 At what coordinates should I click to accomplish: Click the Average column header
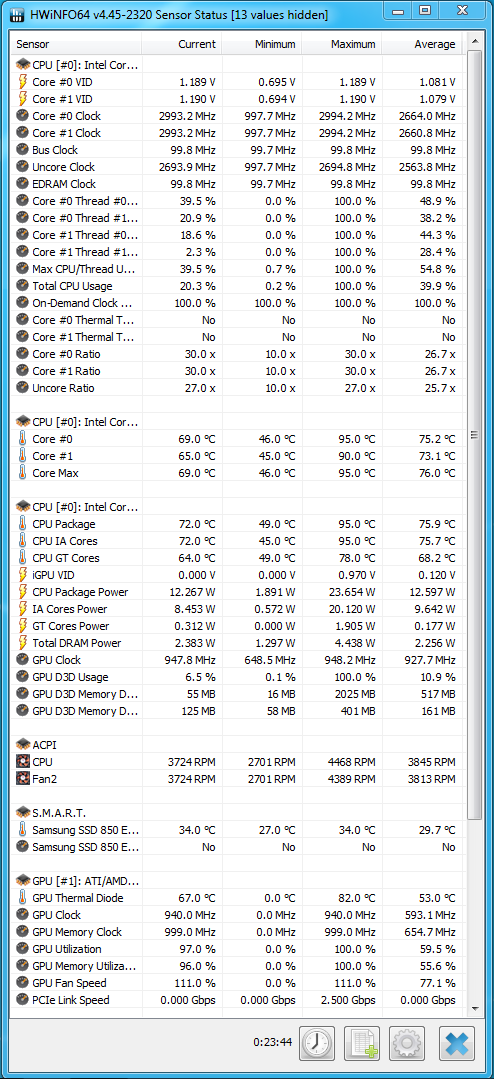click(423, 44)
